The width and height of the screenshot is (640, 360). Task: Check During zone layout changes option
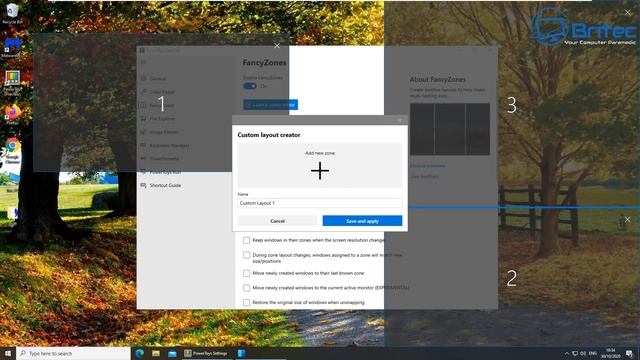pos(247,255)
